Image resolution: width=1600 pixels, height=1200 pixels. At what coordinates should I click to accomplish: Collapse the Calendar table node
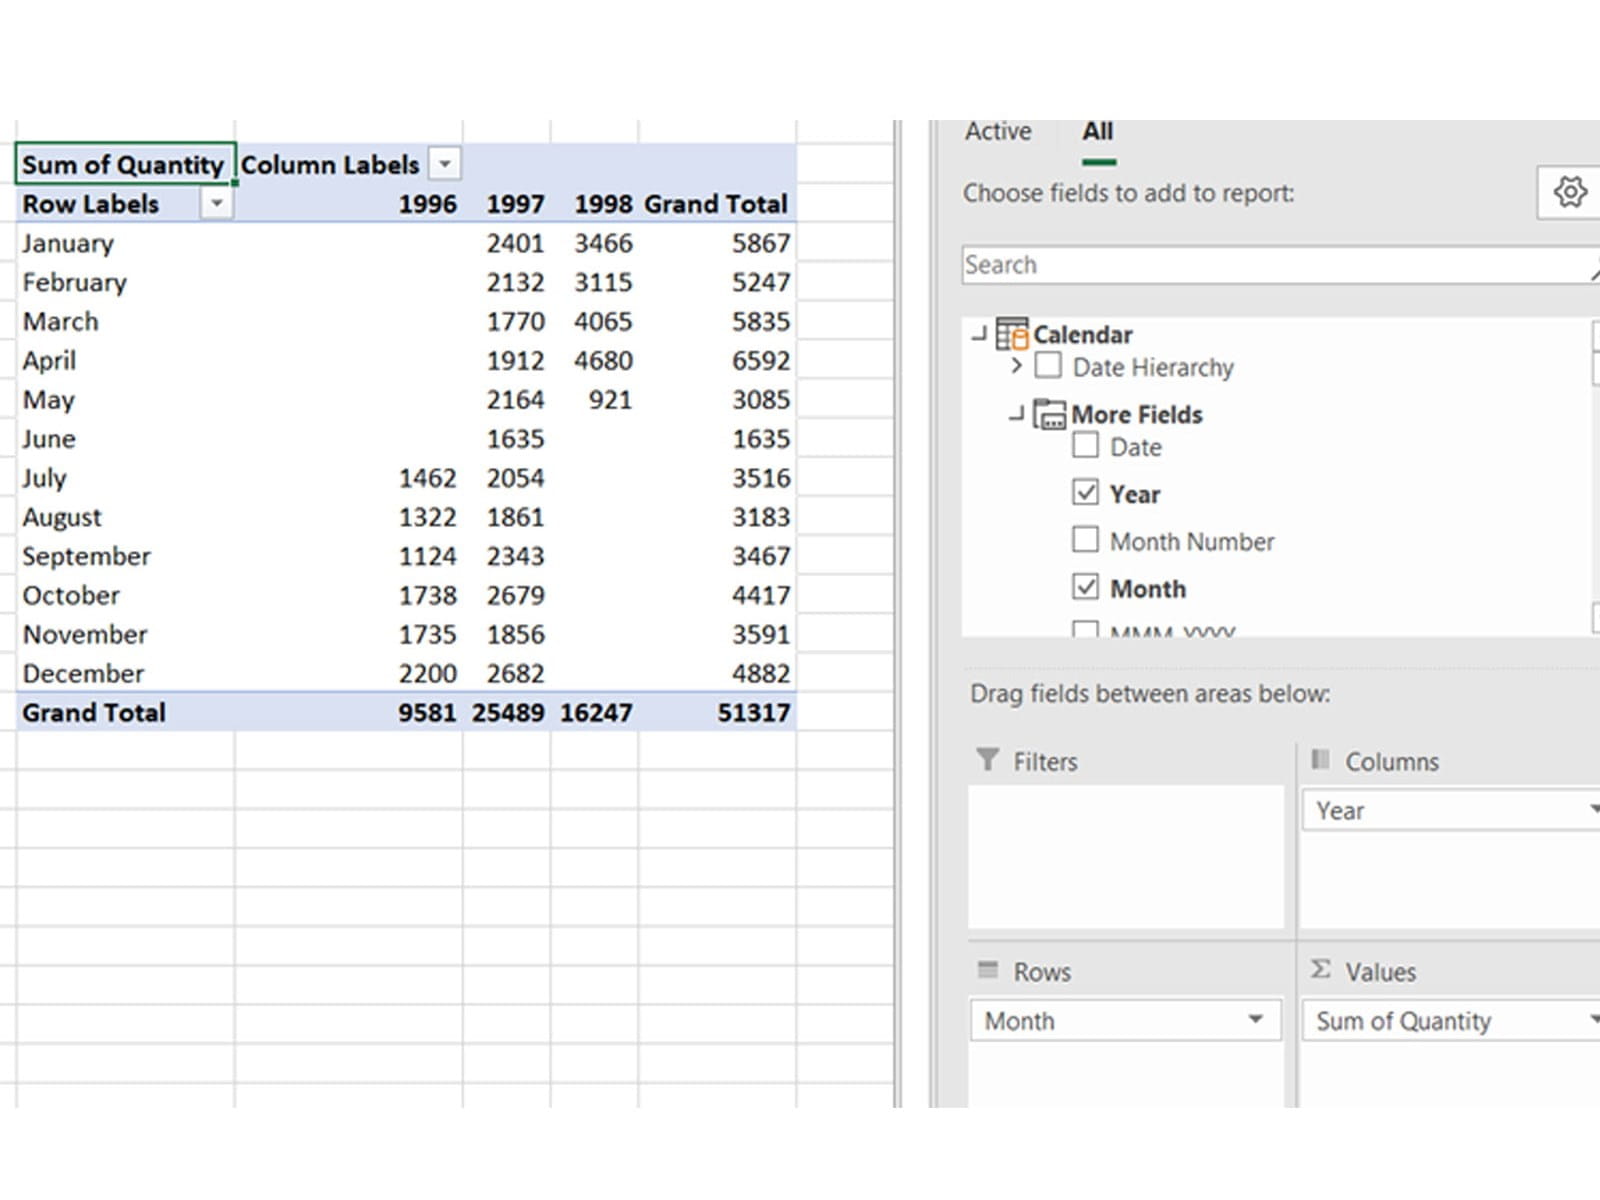(979, 334)
